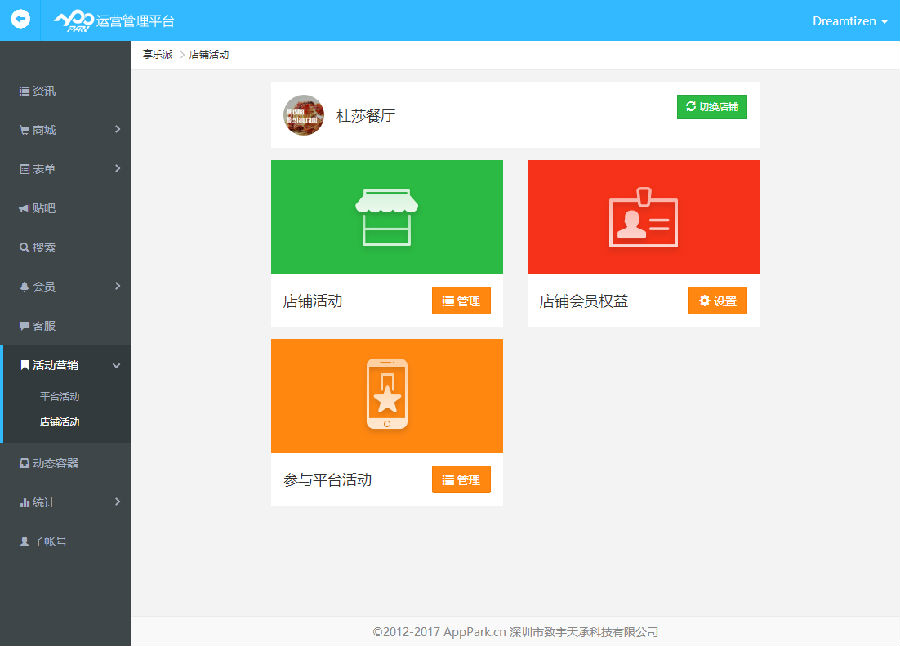Viewport: 900px width, 646px height.
Task: Click the green storefront icon tile
Action: [386, 217]
